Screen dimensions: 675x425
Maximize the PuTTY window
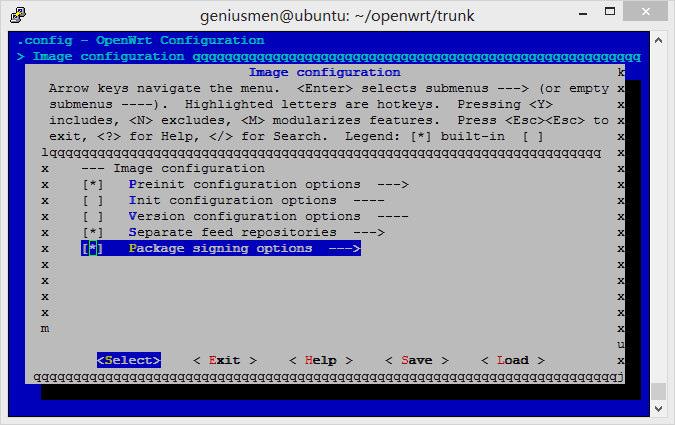click(x=610, y=12)
